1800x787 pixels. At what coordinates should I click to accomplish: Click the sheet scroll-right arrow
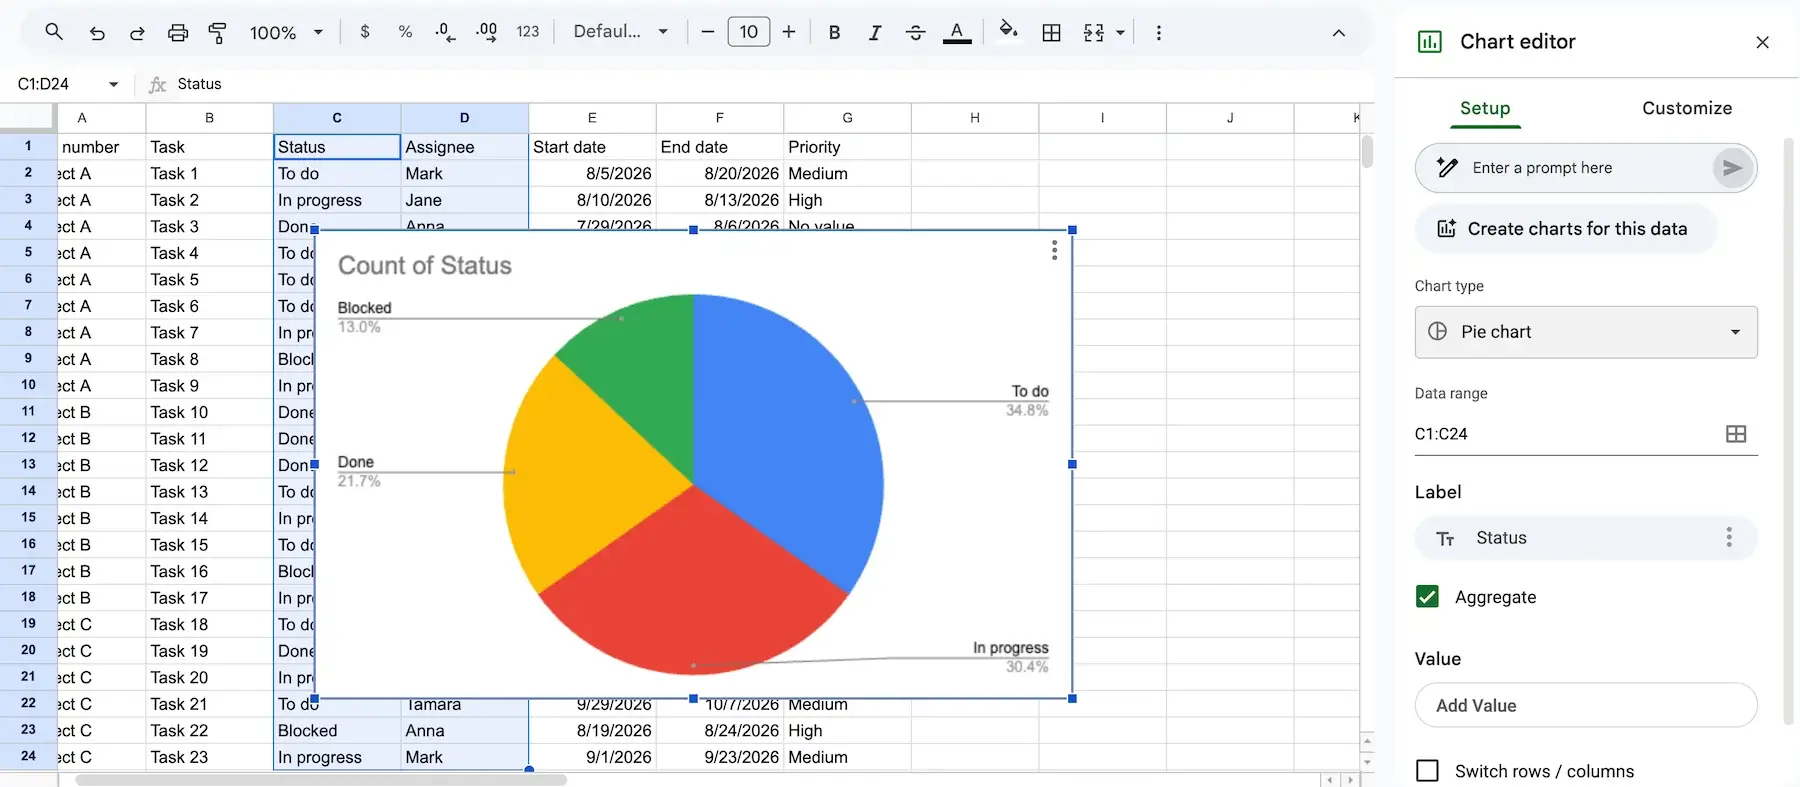coord(1351,780)
